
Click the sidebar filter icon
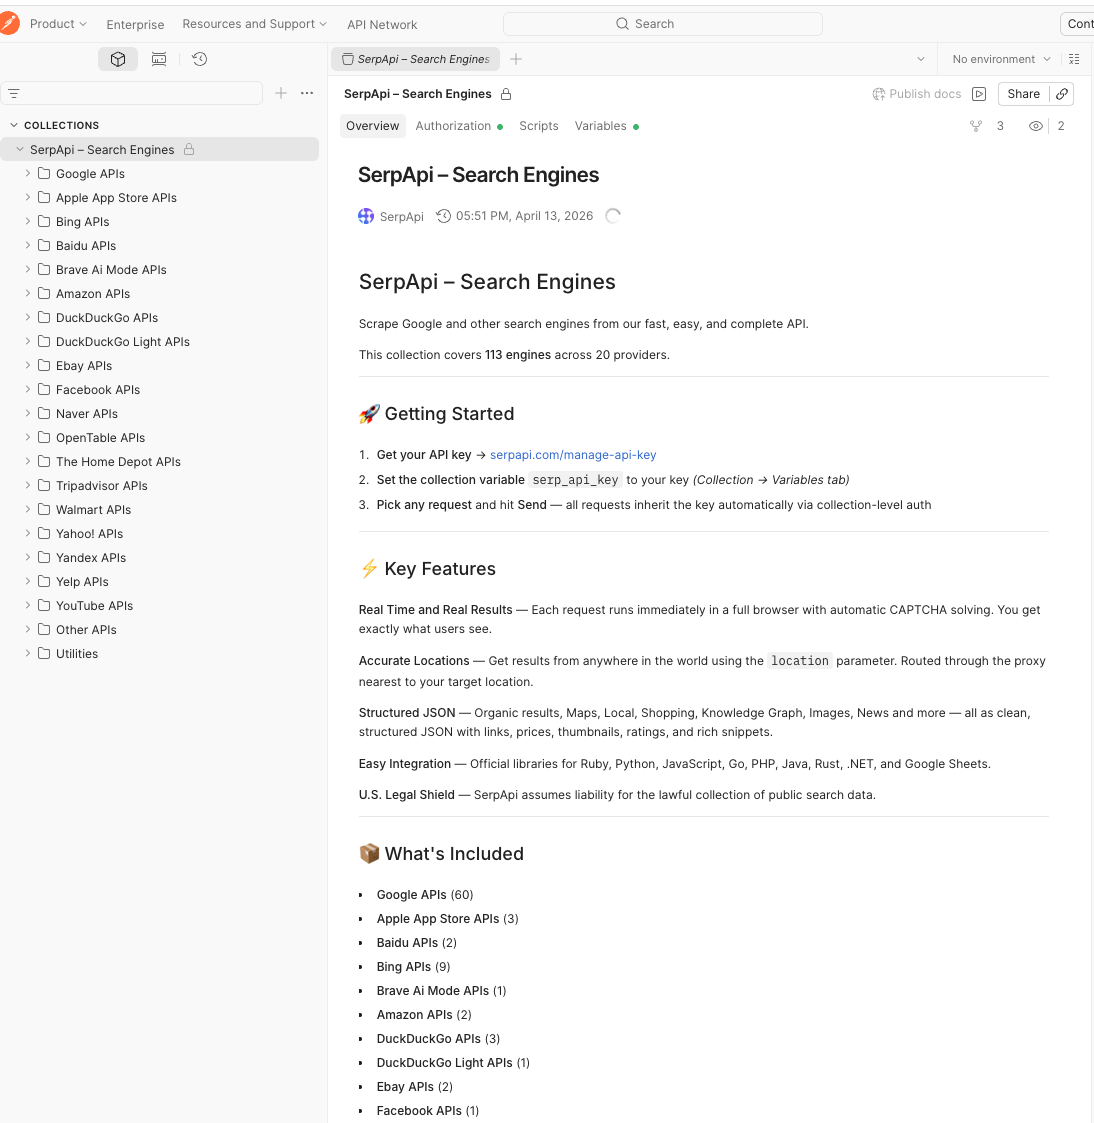14,93
